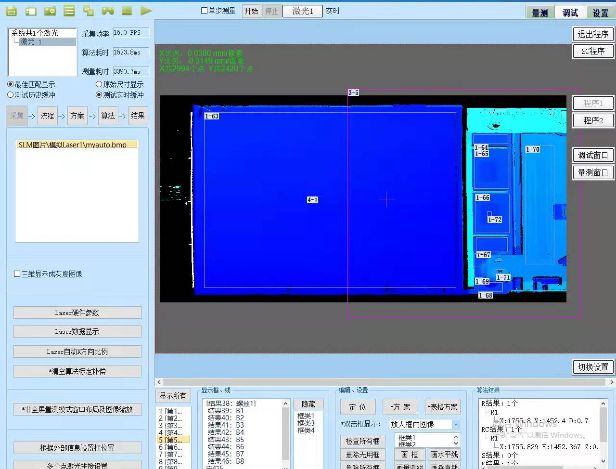
Task: Click the 开始 start button
Action: coord(251,11)
